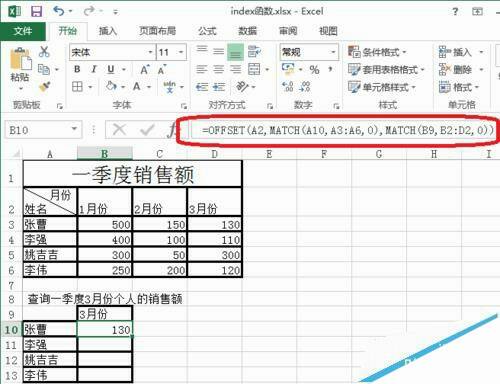The height and width of the screenshot is (384, 500).
Task: Click the formula bar Enter checkmark button
Action: click(x=147, y=130)
